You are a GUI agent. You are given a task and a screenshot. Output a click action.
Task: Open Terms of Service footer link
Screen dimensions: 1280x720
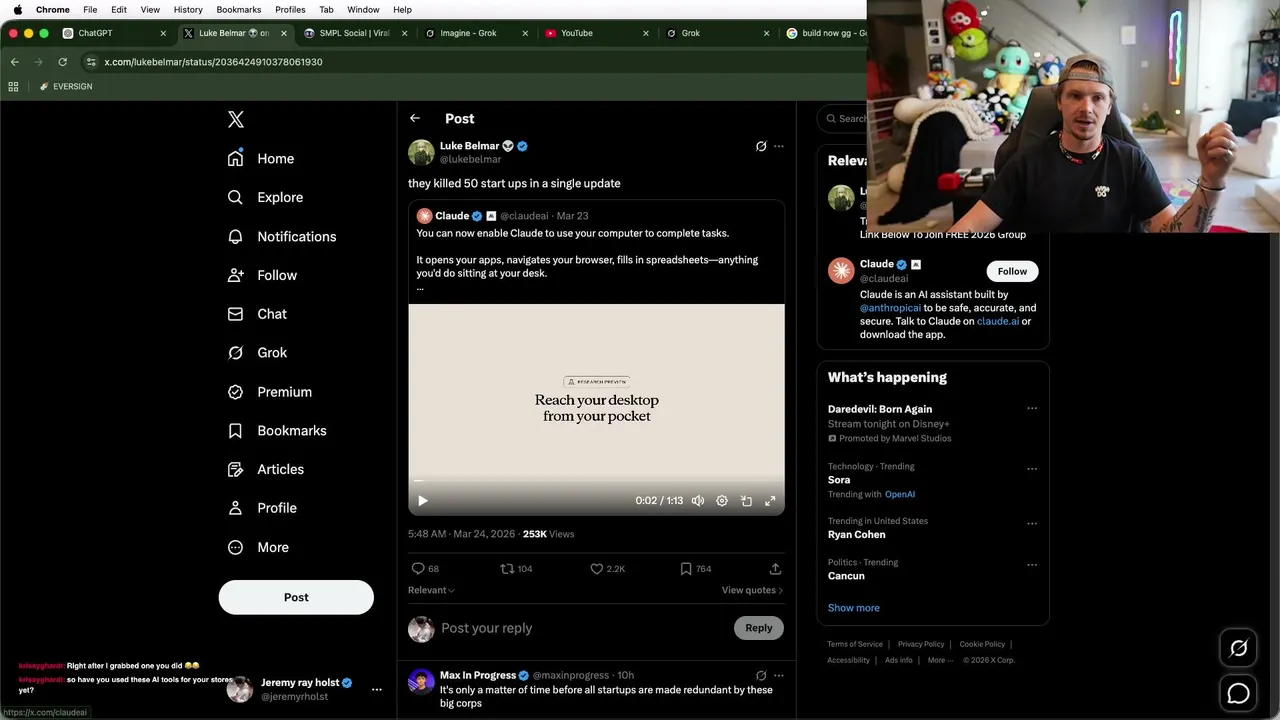point(855,645)
